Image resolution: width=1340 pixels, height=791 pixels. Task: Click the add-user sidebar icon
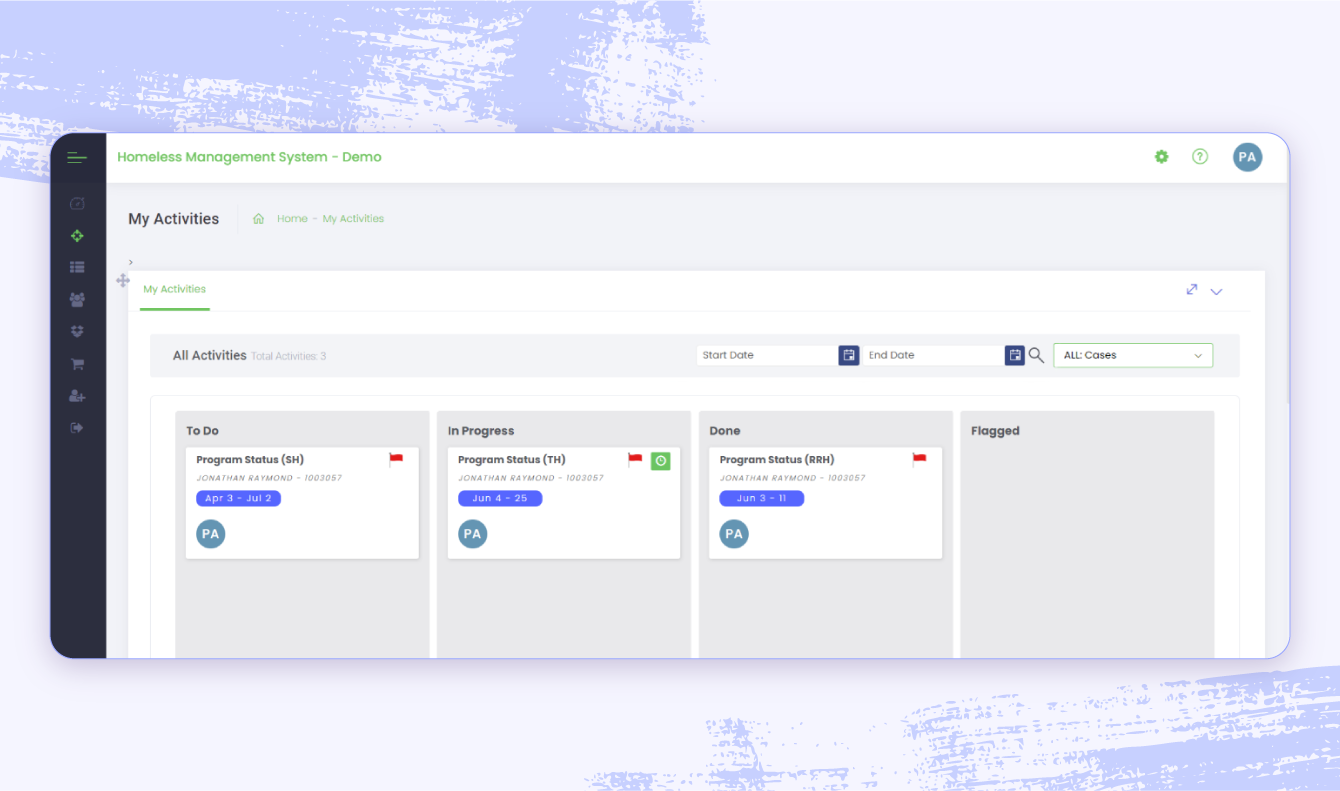[x=77, y=396]
